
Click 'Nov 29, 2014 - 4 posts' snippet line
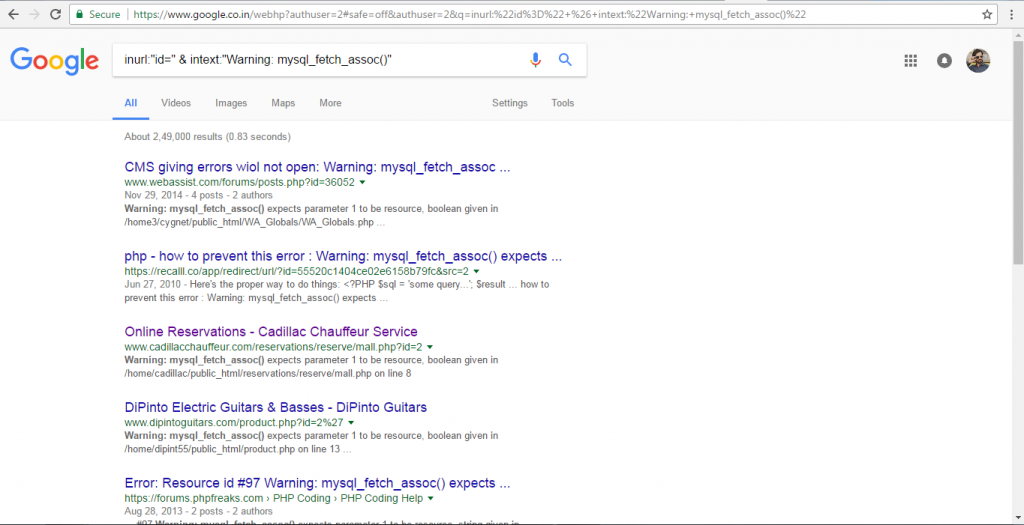click(199, 195)
